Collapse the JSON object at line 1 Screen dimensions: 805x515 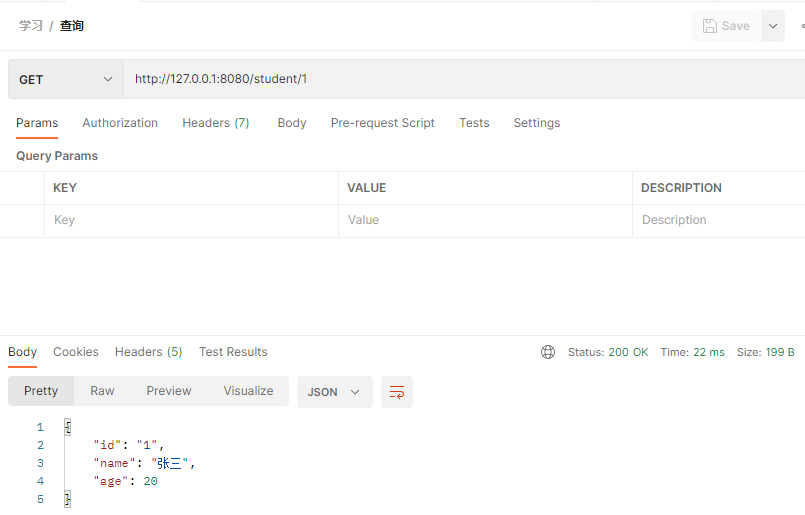click(x=68, y=427)
